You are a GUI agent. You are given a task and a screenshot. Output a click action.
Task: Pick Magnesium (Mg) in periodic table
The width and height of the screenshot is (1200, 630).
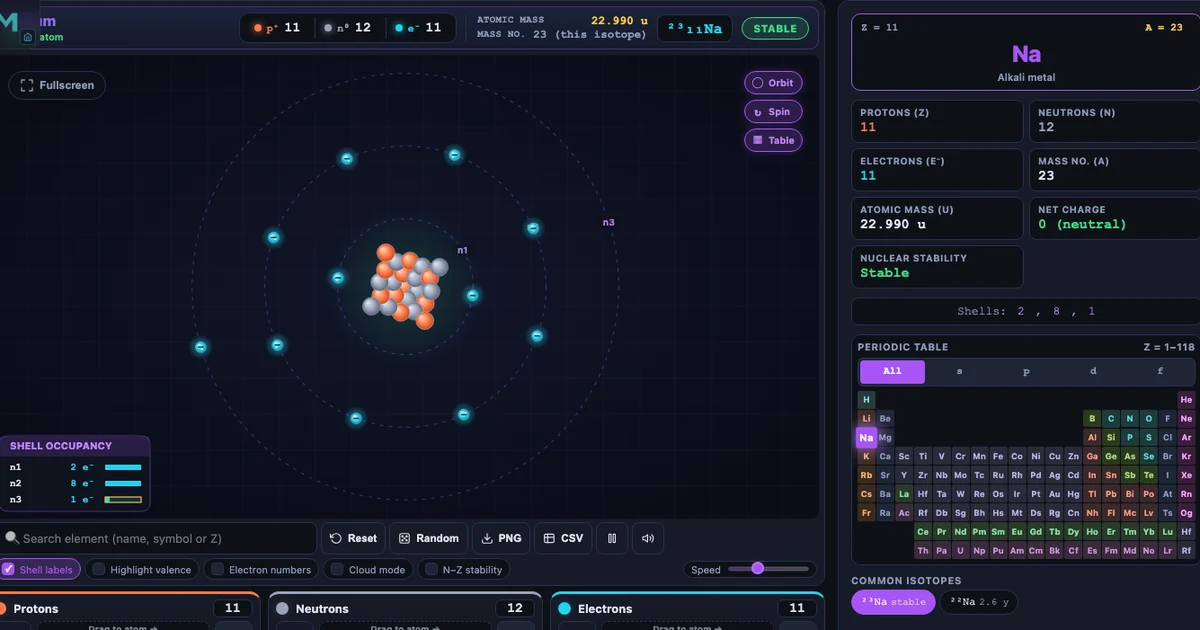[885, 437]
